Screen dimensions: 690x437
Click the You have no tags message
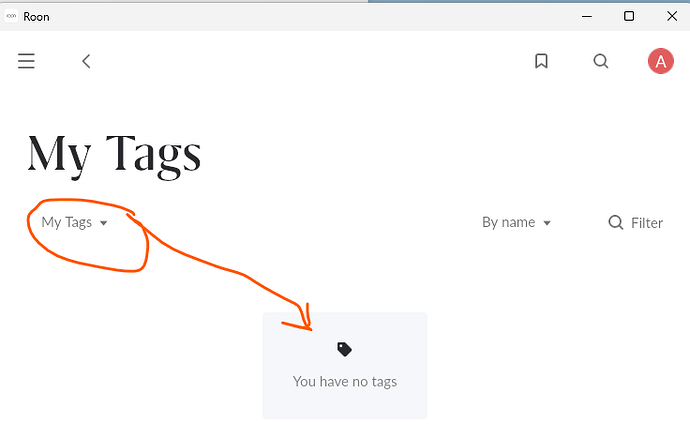[345, 382]
